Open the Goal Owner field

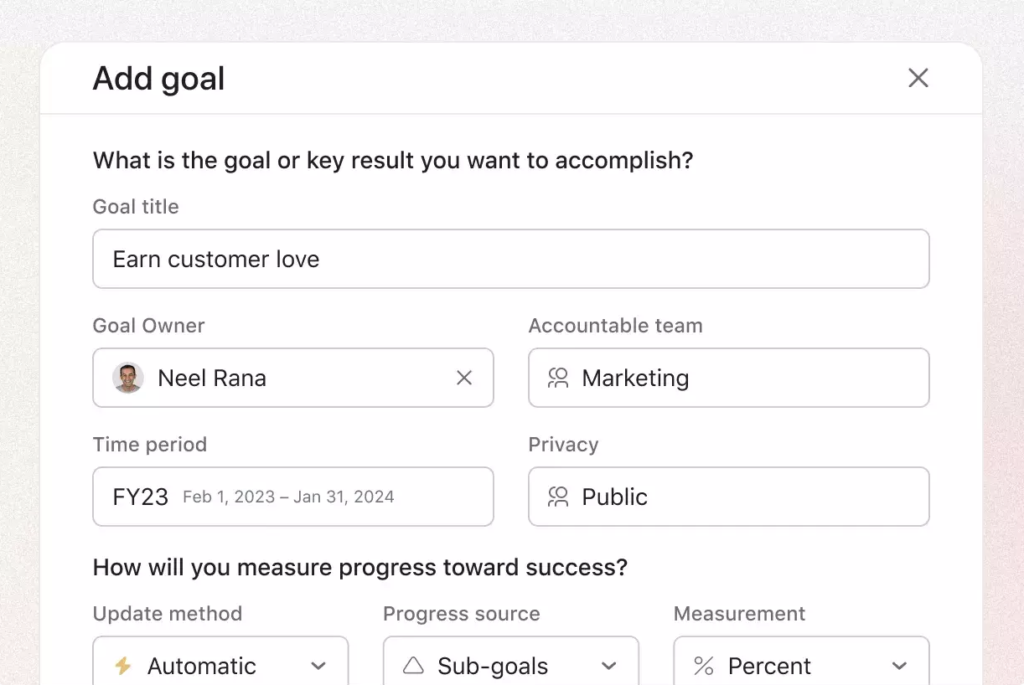(293, 377)
